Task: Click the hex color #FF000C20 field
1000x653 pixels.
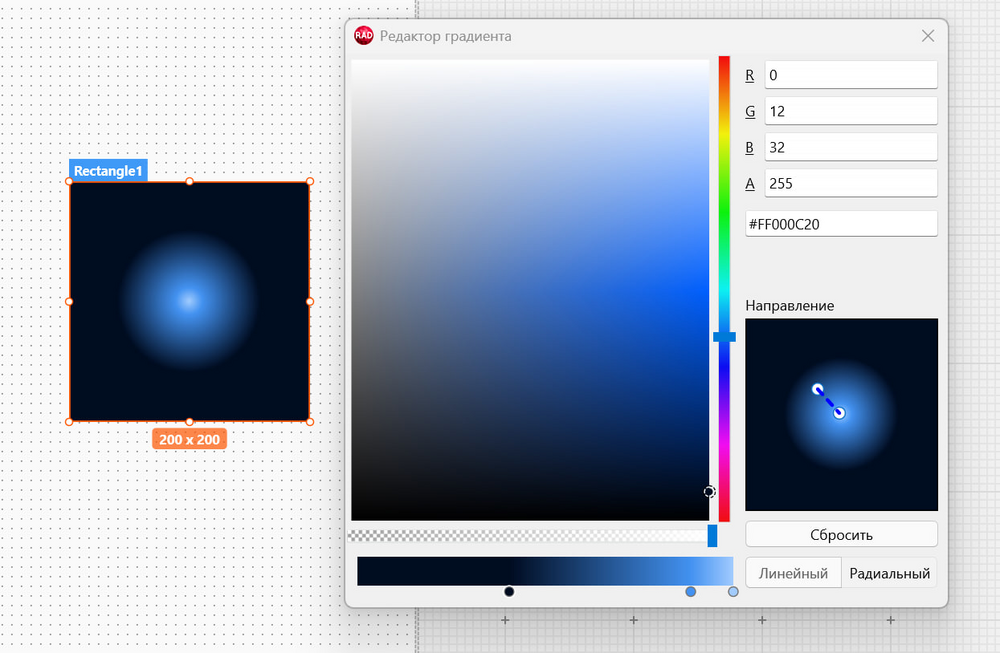Action: (x=841, y=224)
